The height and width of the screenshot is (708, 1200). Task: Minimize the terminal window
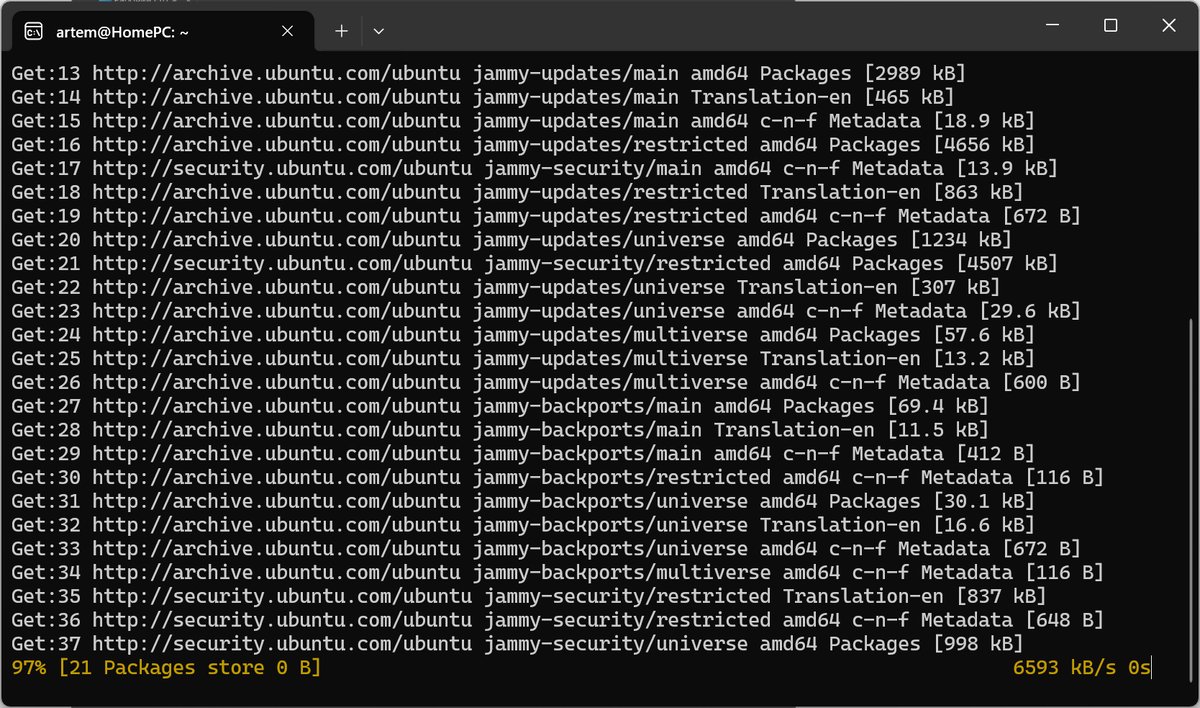pyautogui.click(x=1053, y=27)
